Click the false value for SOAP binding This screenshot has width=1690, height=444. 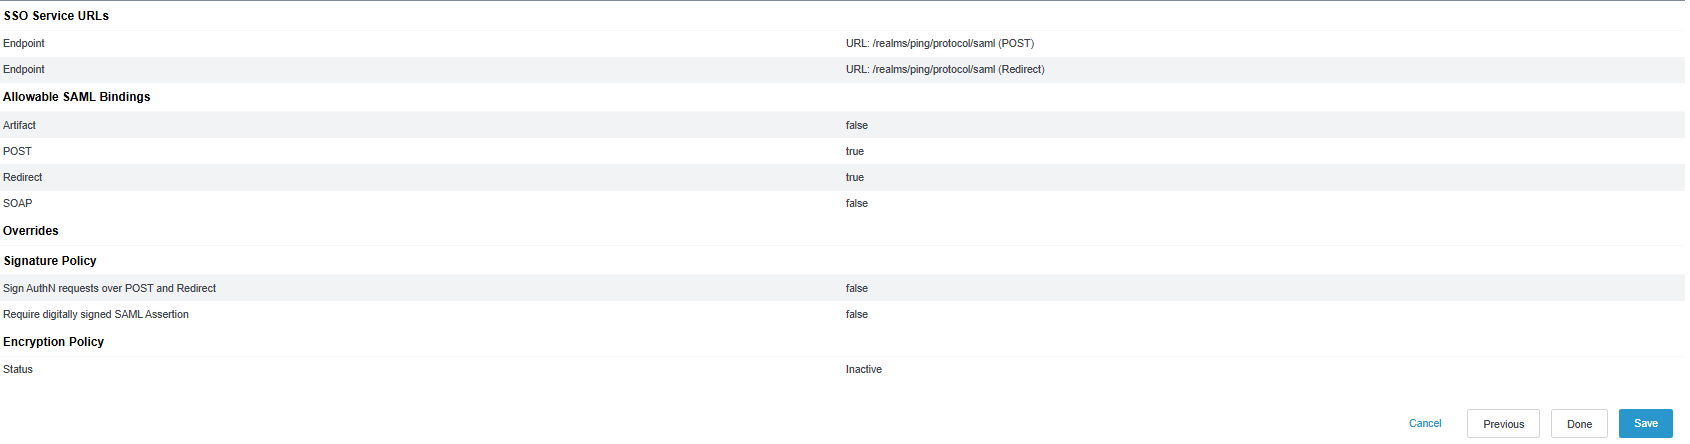pyautogui.click(x=856, y=203)
